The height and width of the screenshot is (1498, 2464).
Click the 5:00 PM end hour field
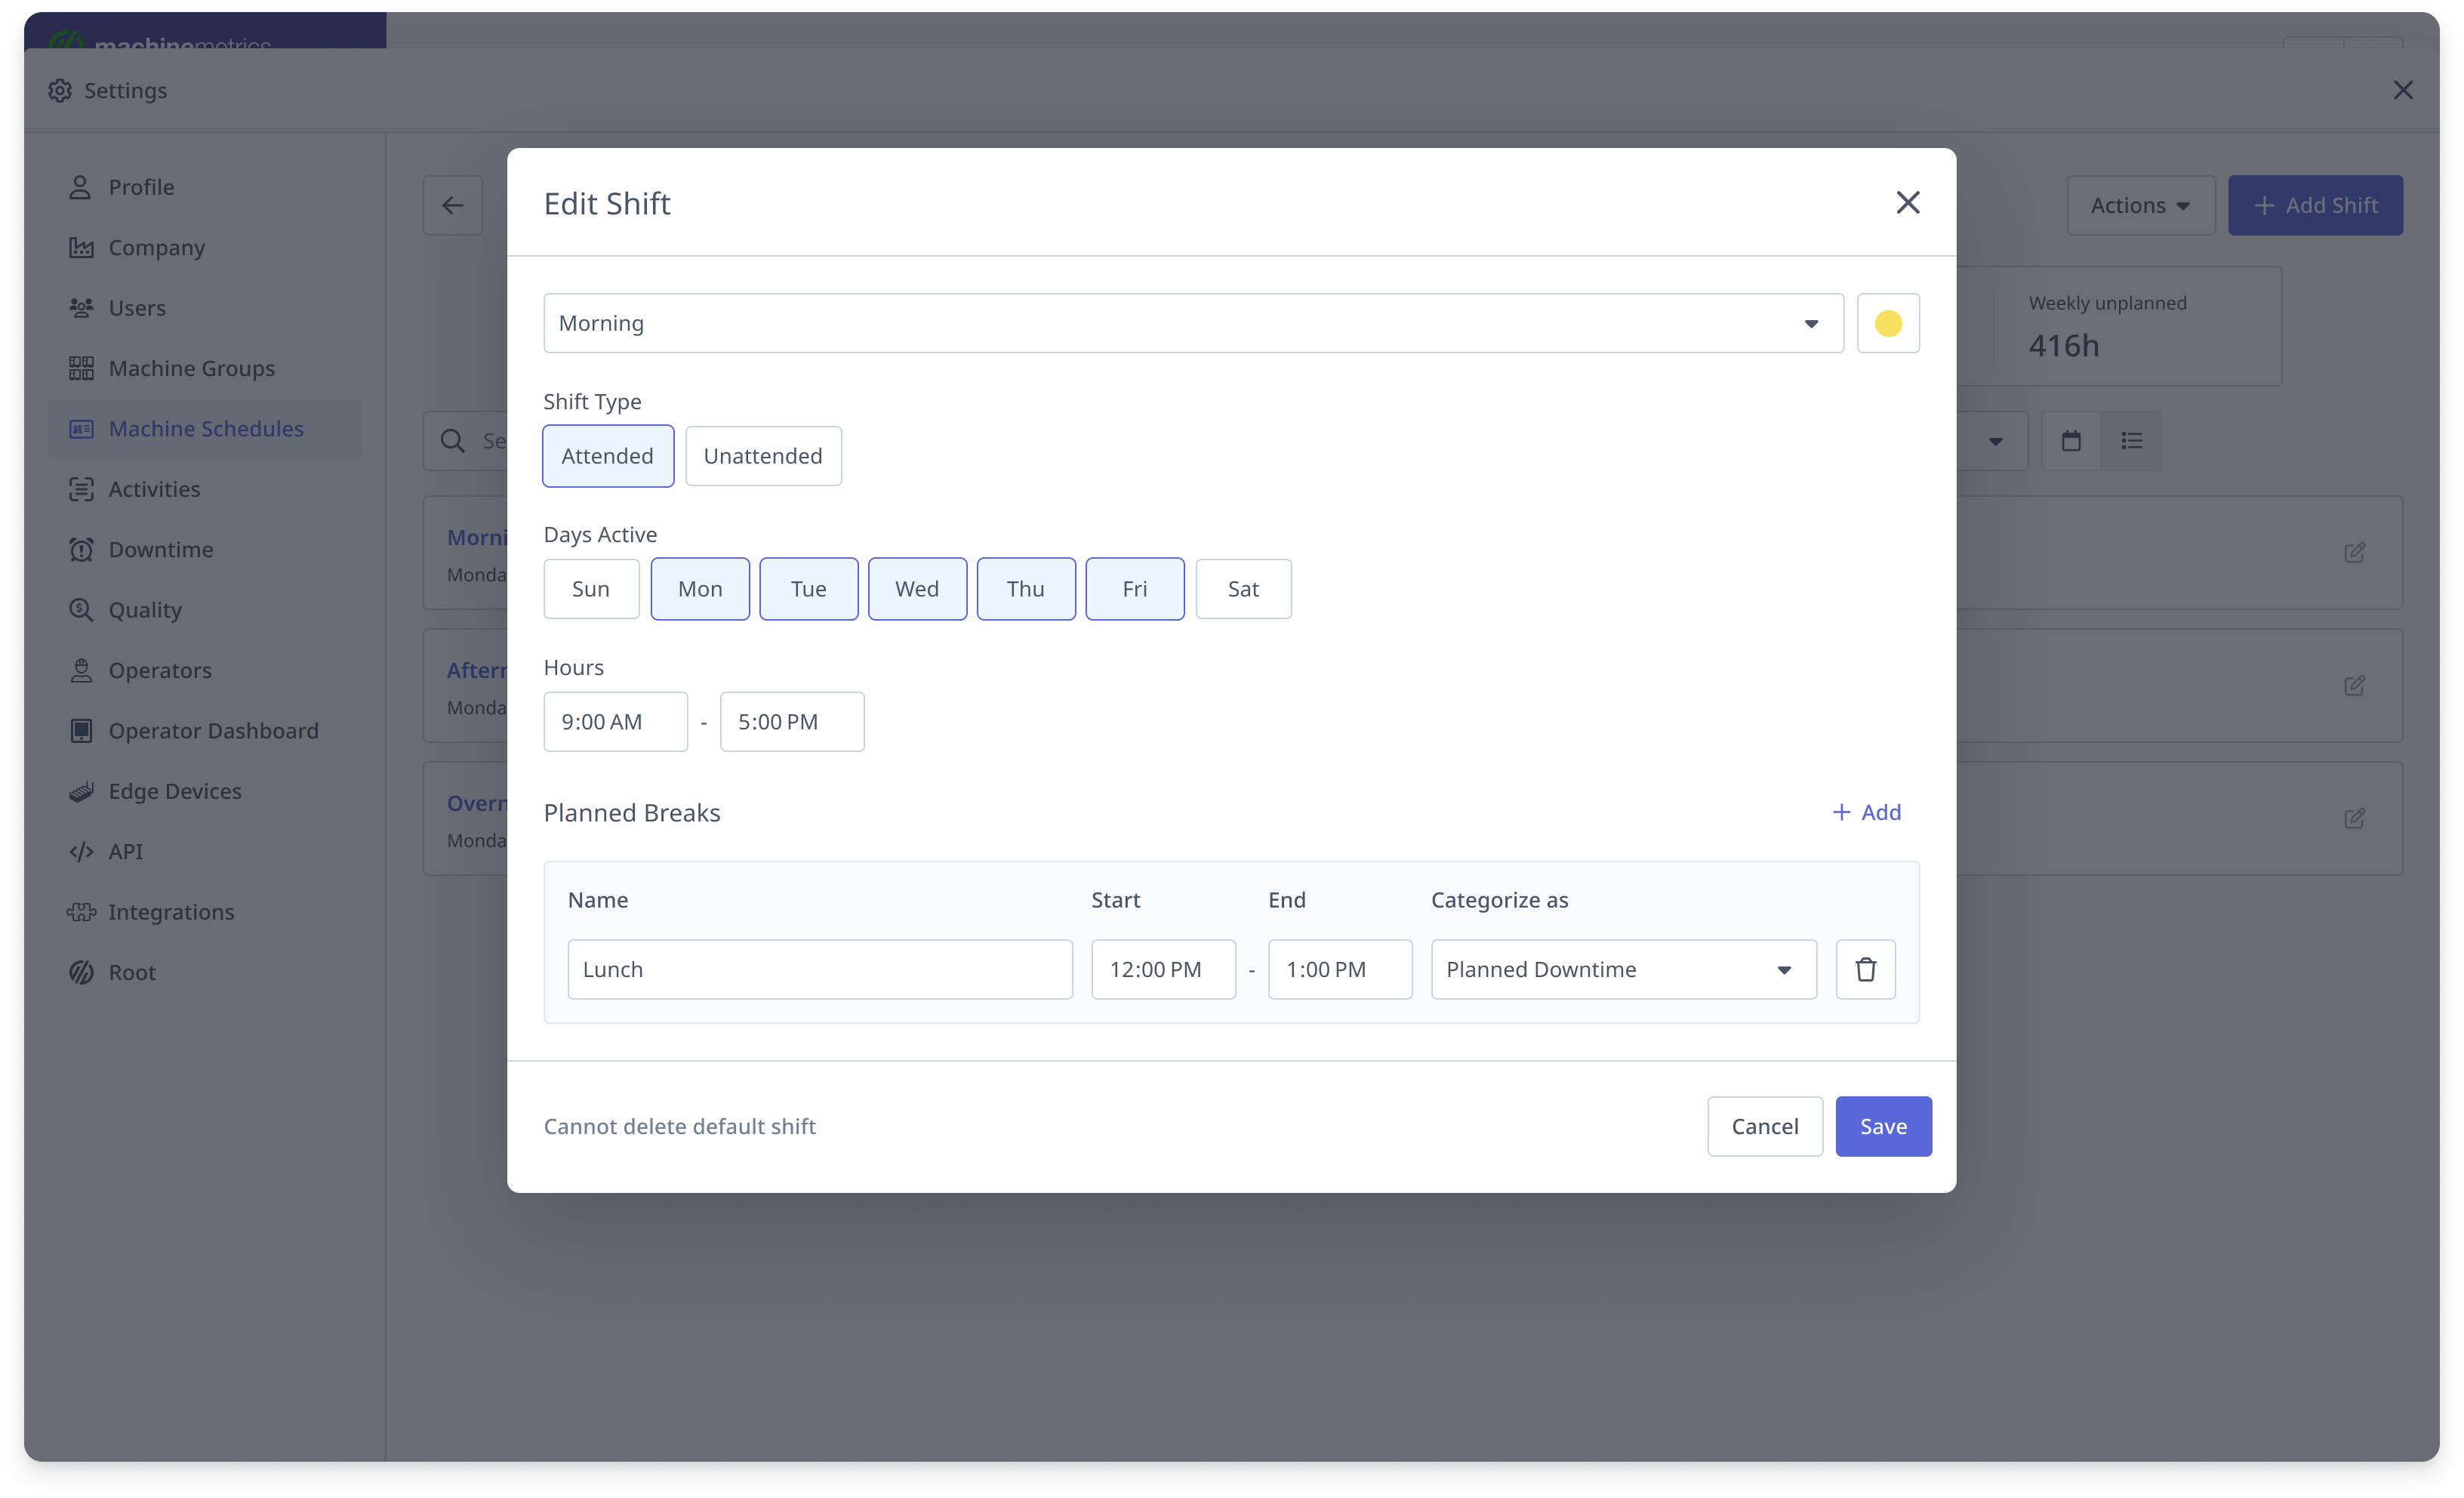coord(792,721)
